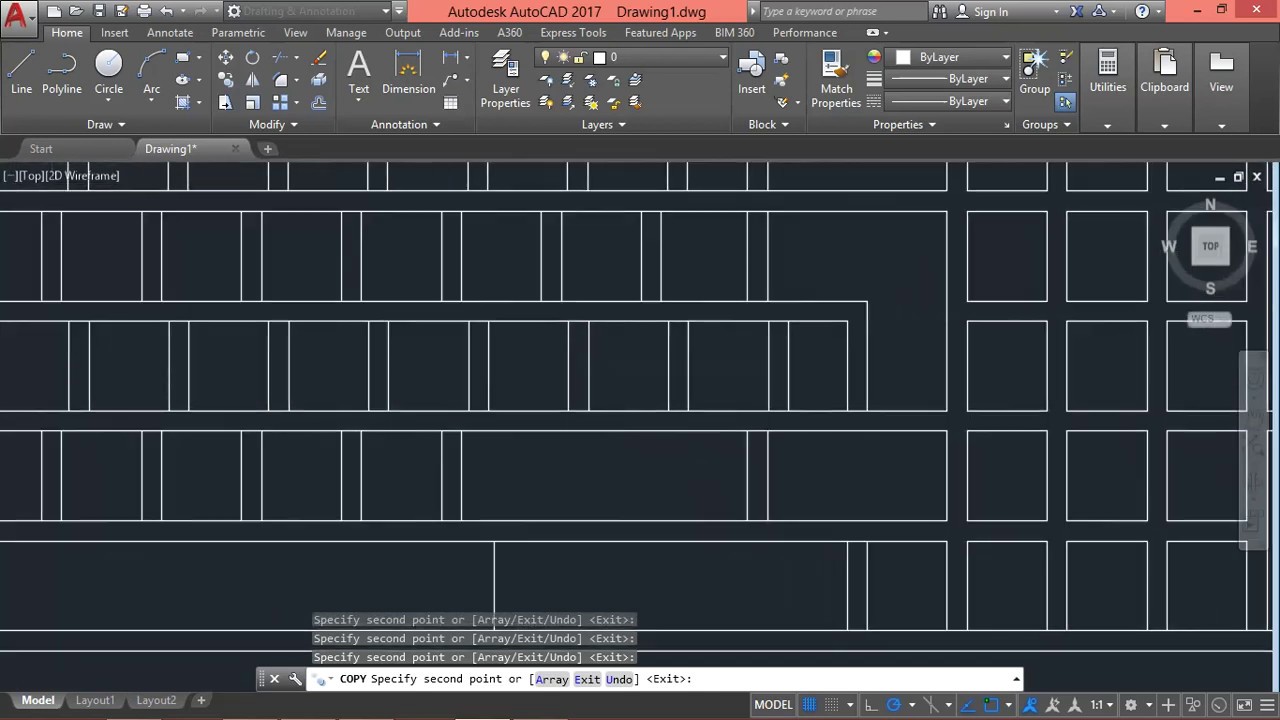This screenshot has height=720, width=1280.
Task: Toggle grid display in status bar
Action: pyautogui.click(x=809, y=705)
